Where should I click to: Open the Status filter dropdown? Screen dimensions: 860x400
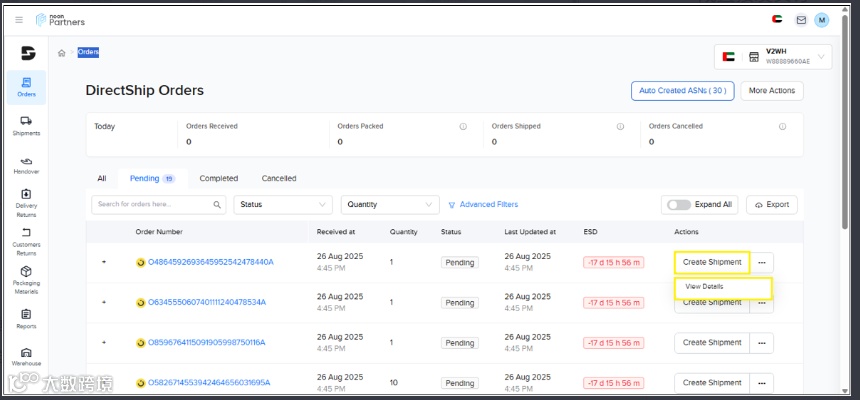coord(283,205)
